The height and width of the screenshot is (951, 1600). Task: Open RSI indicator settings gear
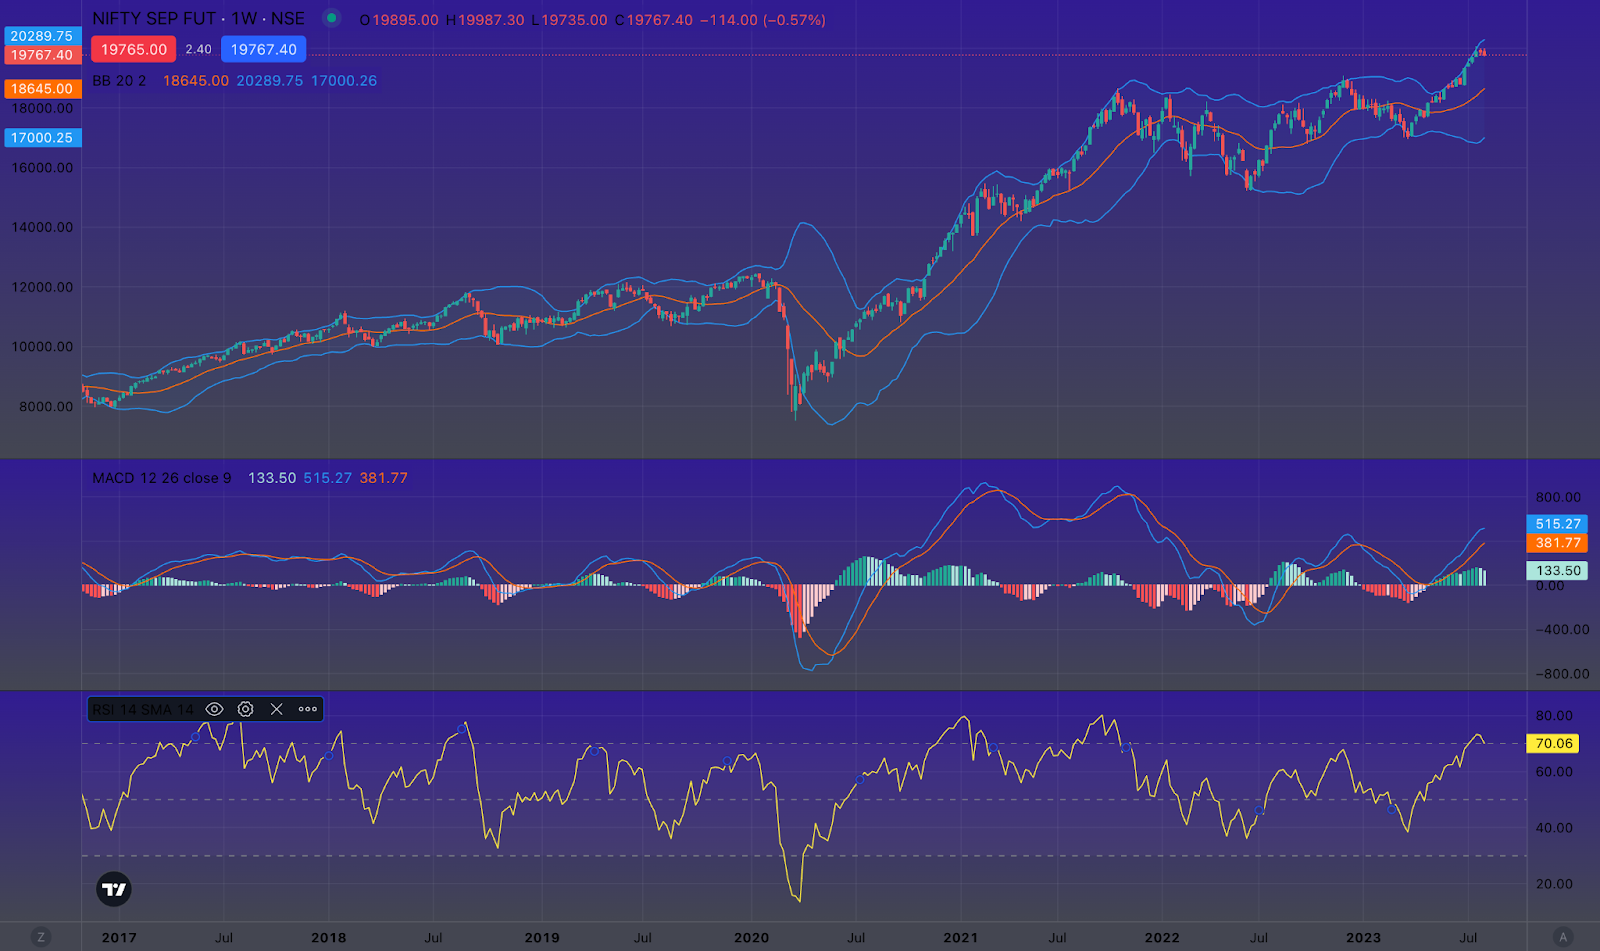click(245, 709)
